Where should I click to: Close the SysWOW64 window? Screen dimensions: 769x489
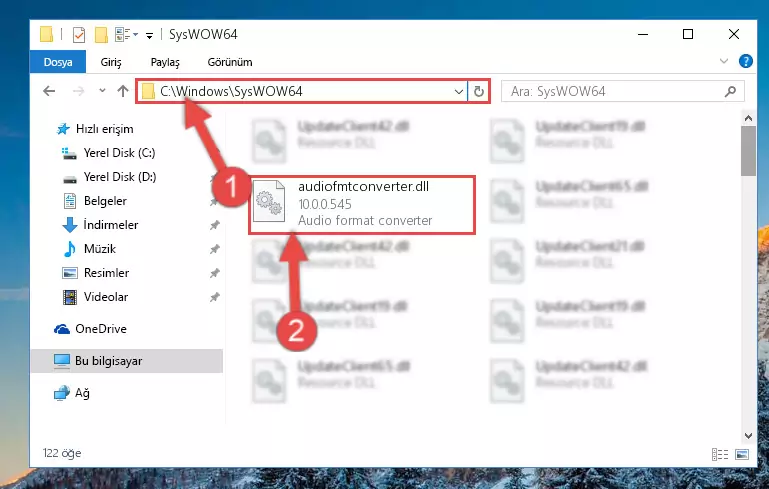[734, 34]
